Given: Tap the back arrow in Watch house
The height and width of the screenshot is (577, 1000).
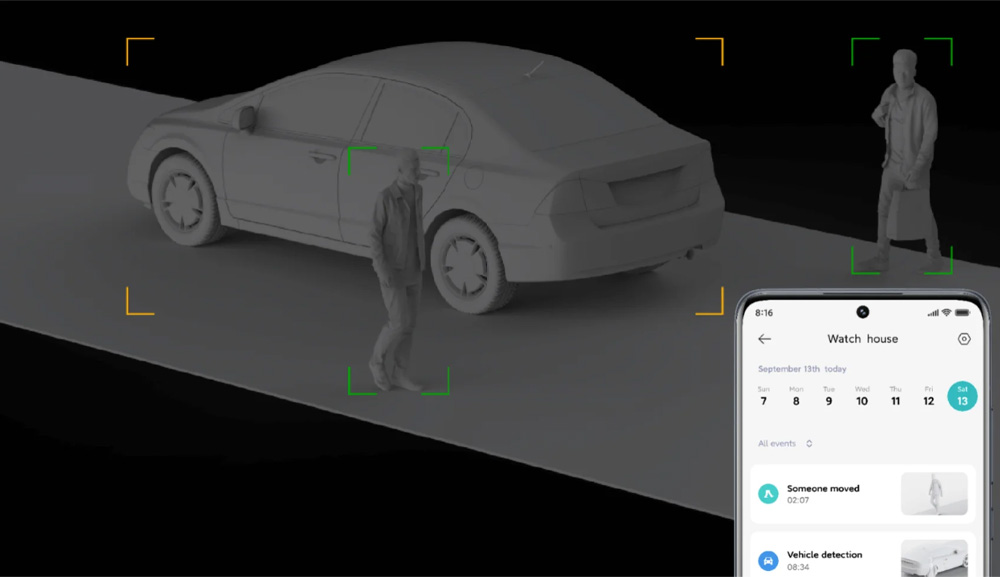Looking at the screenshot, I should point(765,339).
